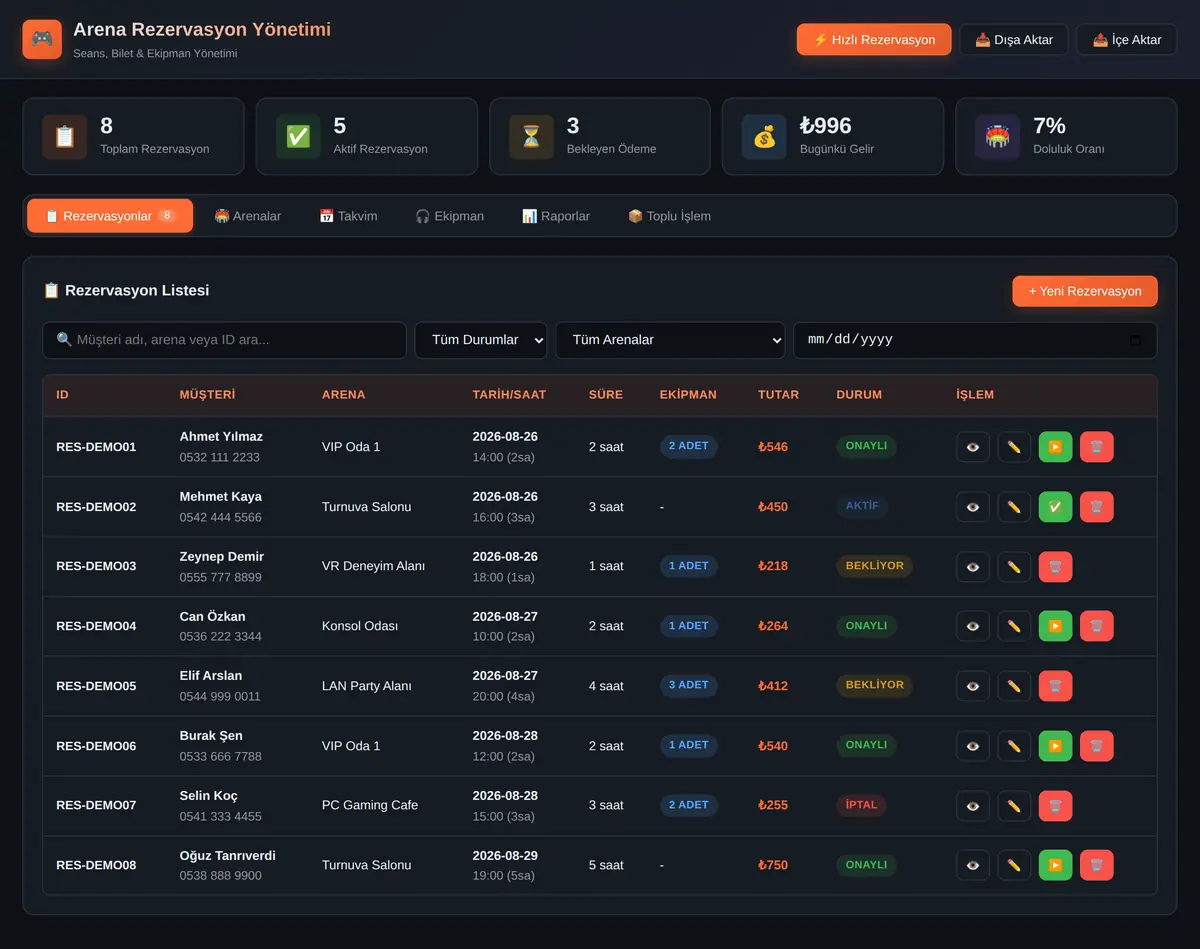The height and width of the screenshot is (949, 1200).
Task: Delete reservation RES-DEMO02
Action: pos(1096,507)
